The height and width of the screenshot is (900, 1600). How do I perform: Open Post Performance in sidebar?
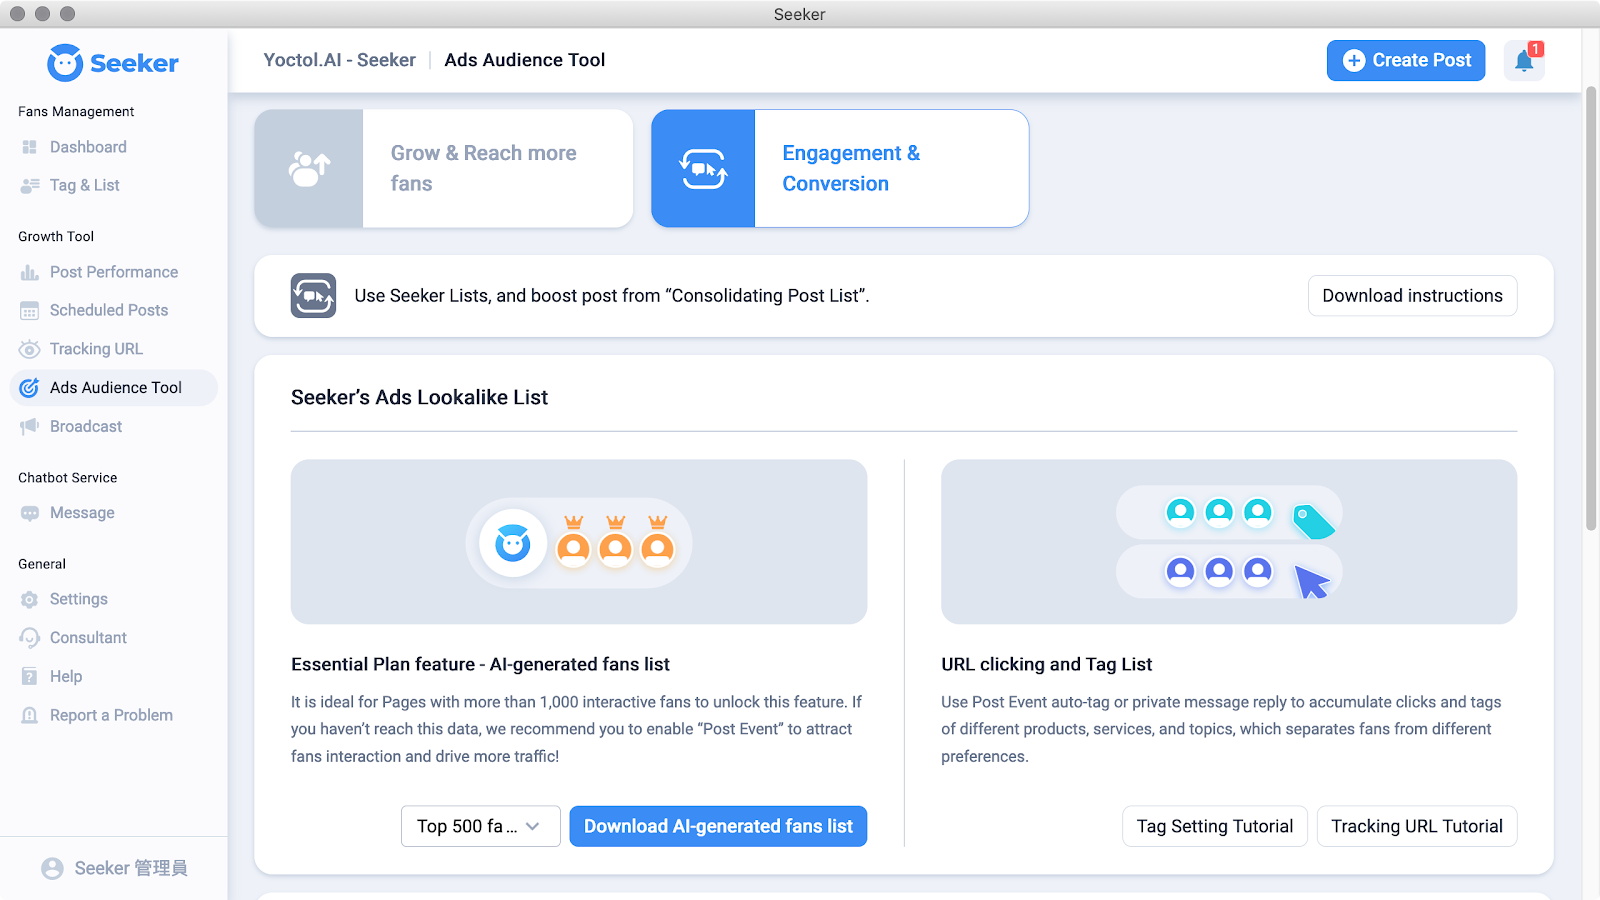coord(113,272)
